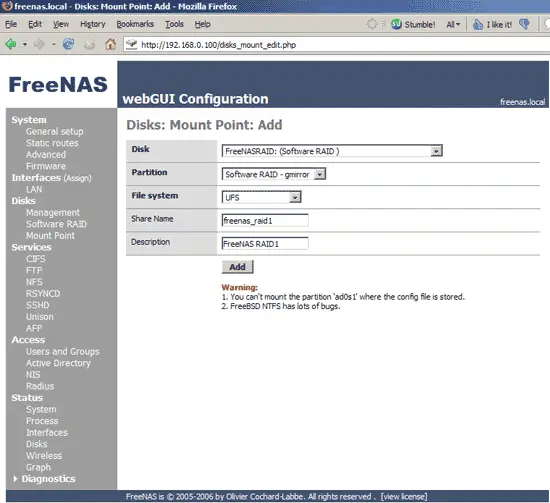Image resolution: width=550 pixels, height=503 pixels.
Task: Open Graph status page
Action: tap(38, 467)
